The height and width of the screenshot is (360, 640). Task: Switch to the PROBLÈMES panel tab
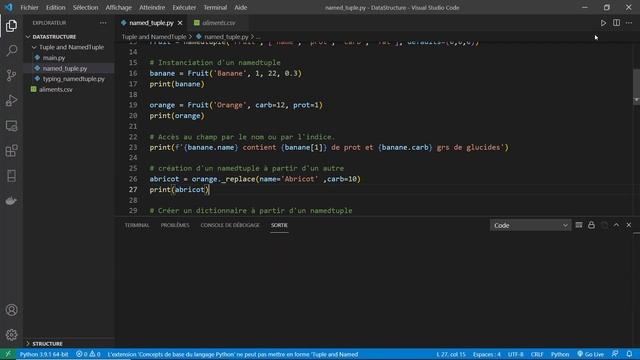click(x=175, y=225)
